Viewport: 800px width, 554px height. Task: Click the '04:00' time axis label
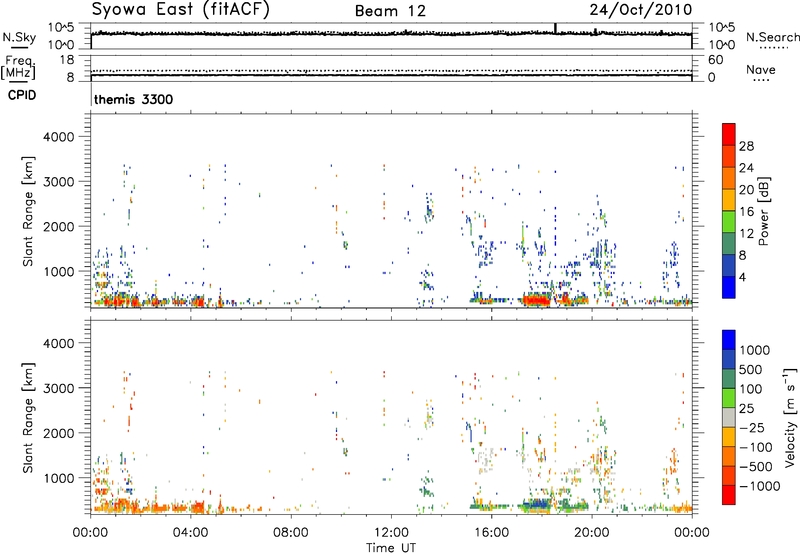(190, 533)
